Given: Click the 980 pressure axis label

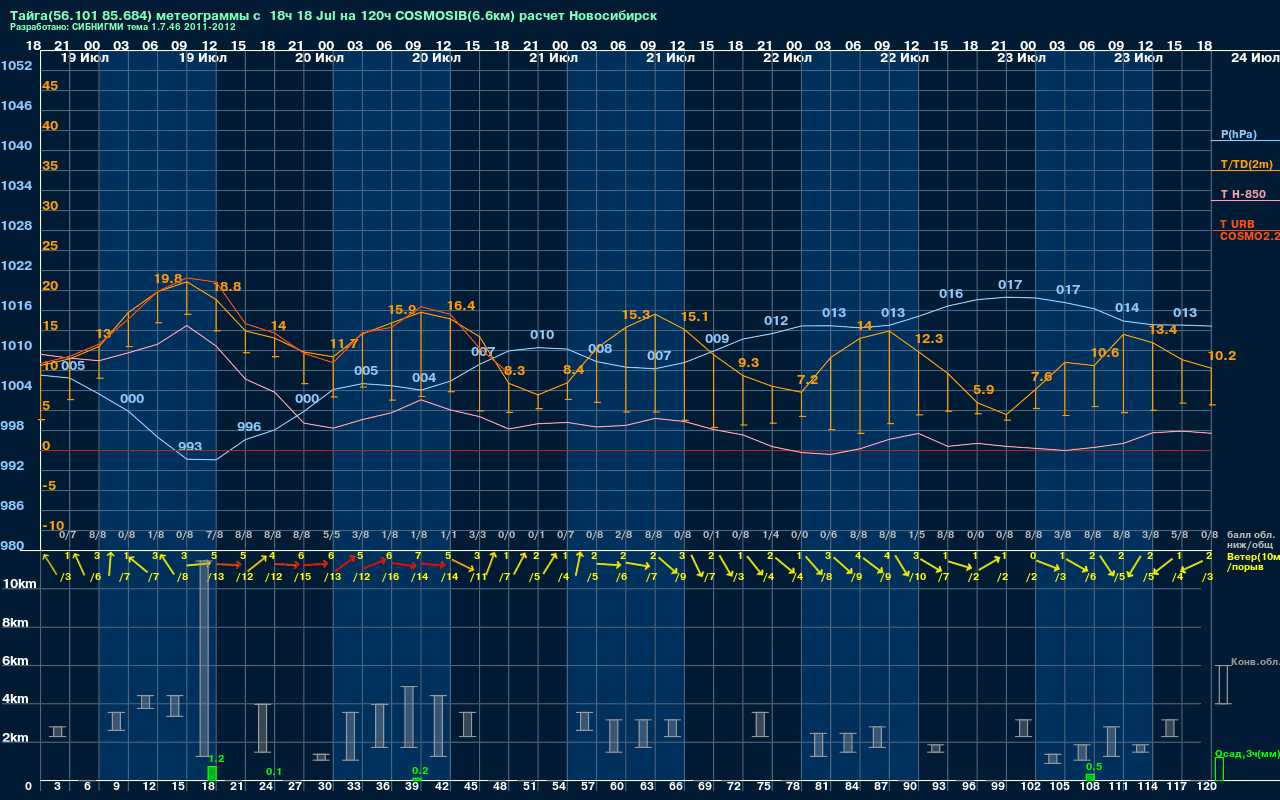Looking at the screenshot, I should (13, 546).
